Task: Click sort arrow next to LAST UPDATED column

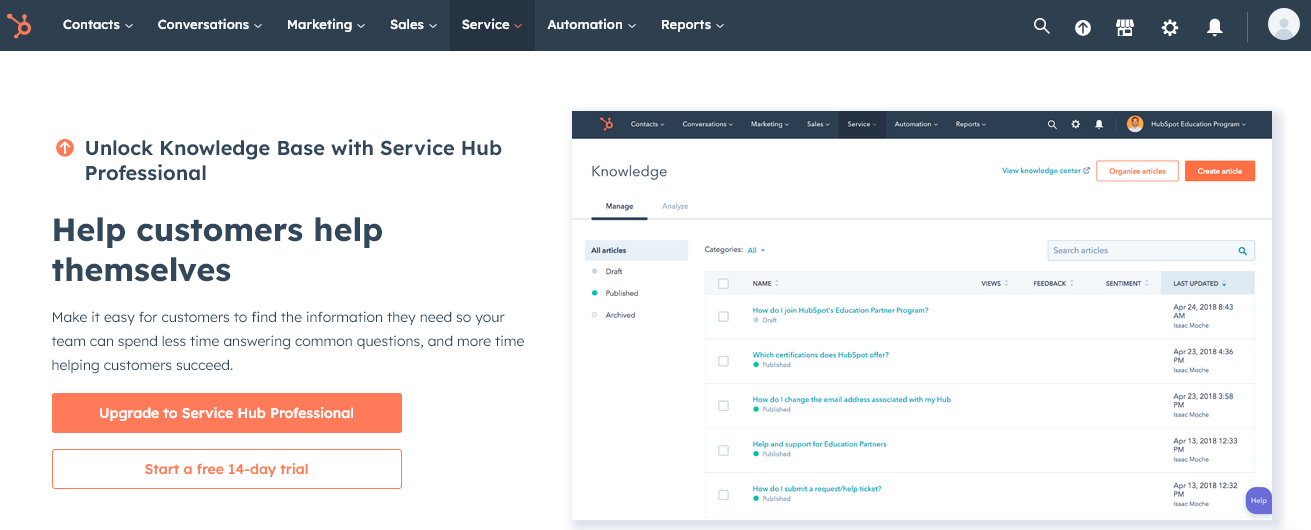Action: 1224,284
